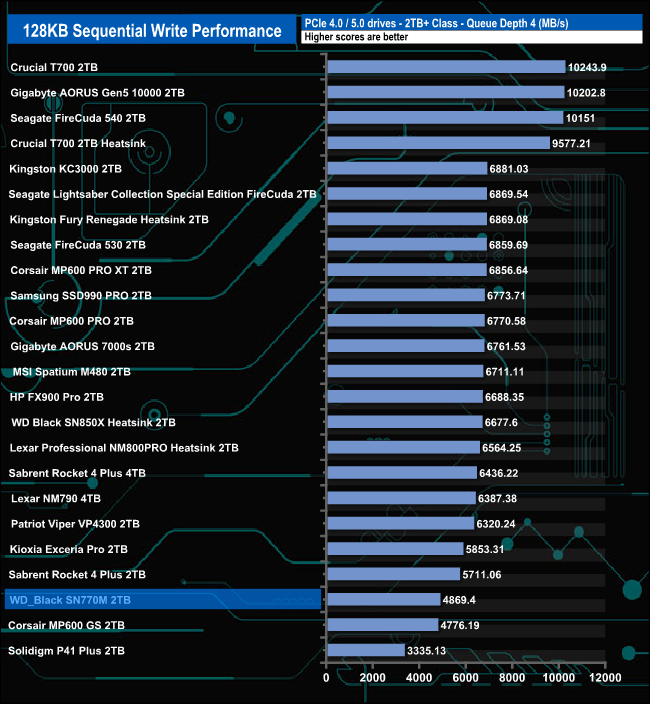Select the Kingston KC3000 2TB label
Image resolution: width=650 pixels, height=704 pixels.
pyautogui.click(x=66, y=169)
